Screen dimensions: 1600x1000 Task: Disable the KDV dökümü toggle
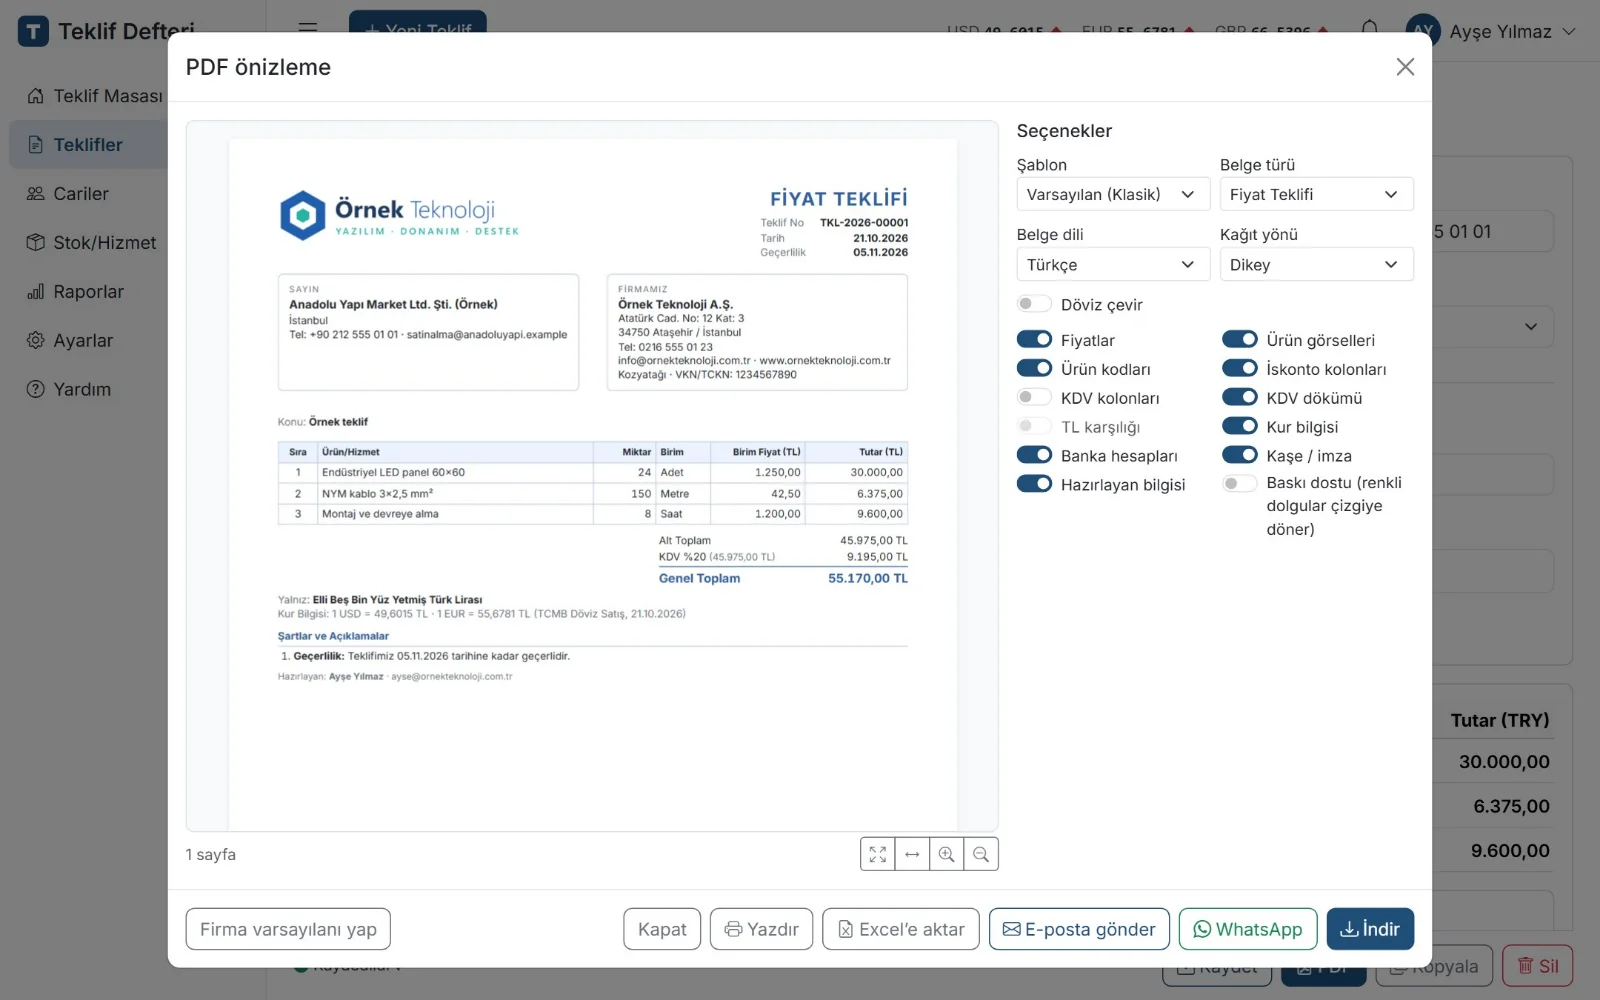coord(1240,398)
